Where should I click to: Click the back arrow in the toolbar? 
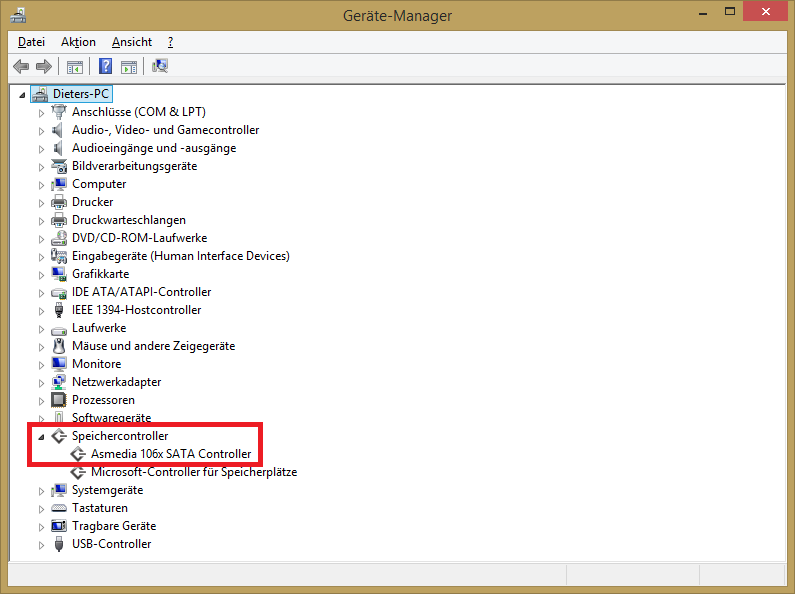point(21,66)
